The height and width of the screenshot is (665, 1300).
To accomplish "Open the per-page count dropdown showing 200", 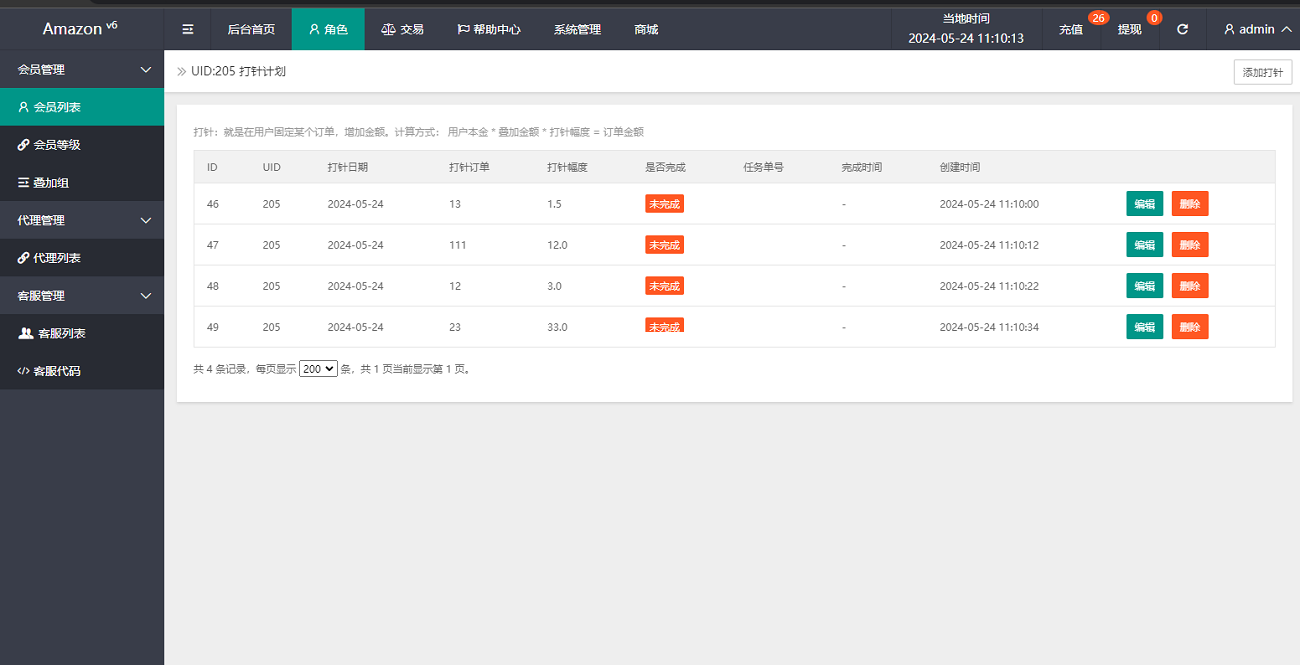I will (x=318, y=368).
